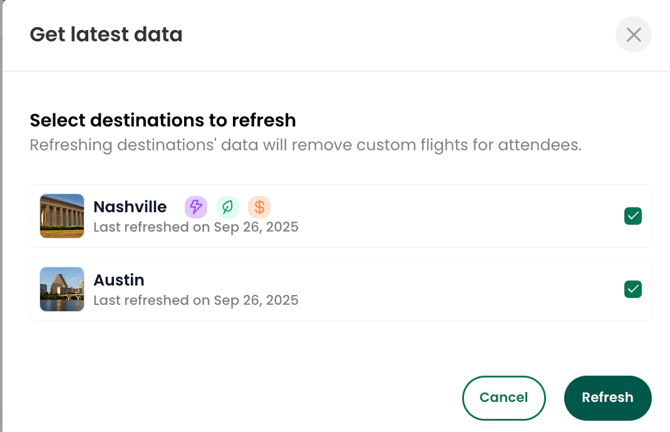Screen dimensions: 670x432
Task: Select the Austin destination name
Action: [119, 280]
